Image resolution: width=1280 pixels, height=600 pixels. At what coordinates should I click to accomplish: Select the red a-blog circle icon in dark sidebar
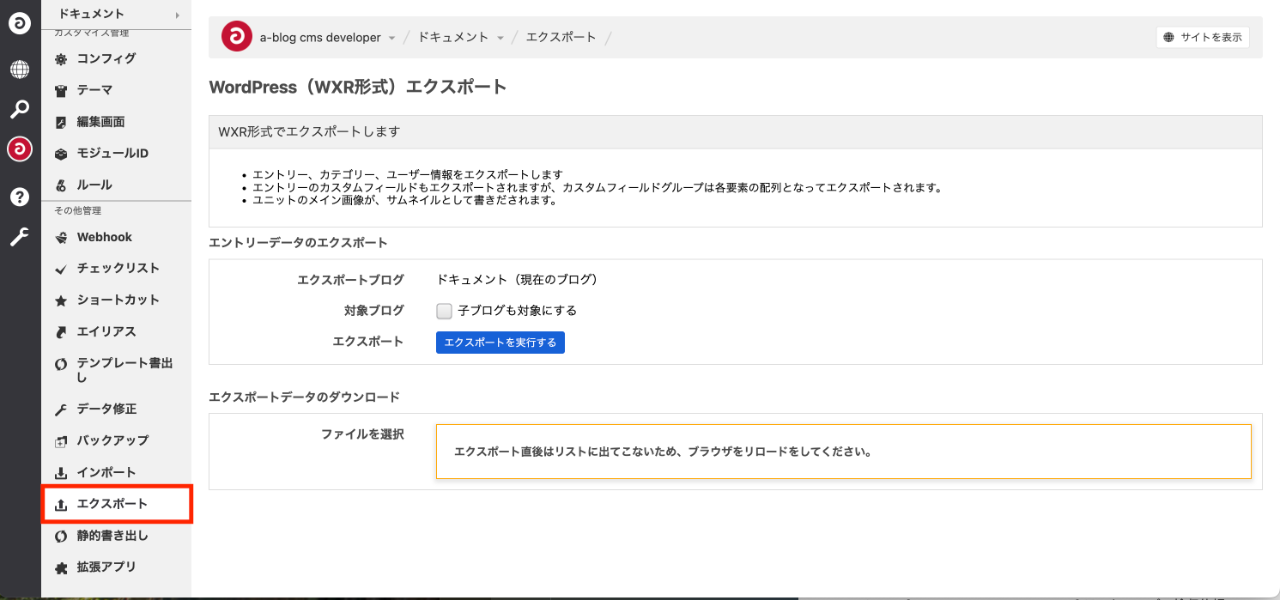(x=20, y=149)
